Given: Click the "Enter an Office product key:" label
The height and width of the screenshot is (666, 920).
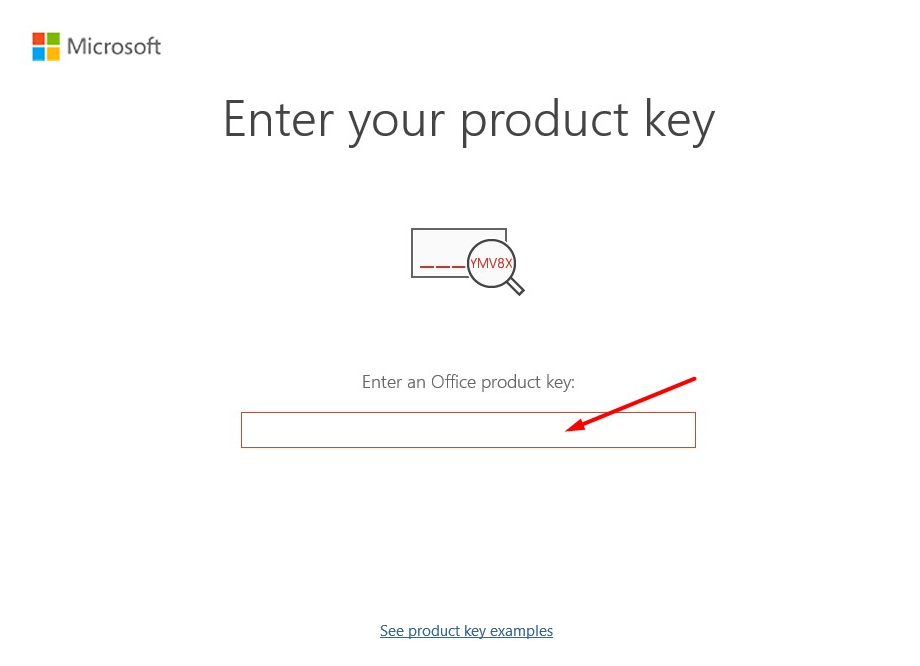Looking at the screenshot, I should tap(468, 382).
